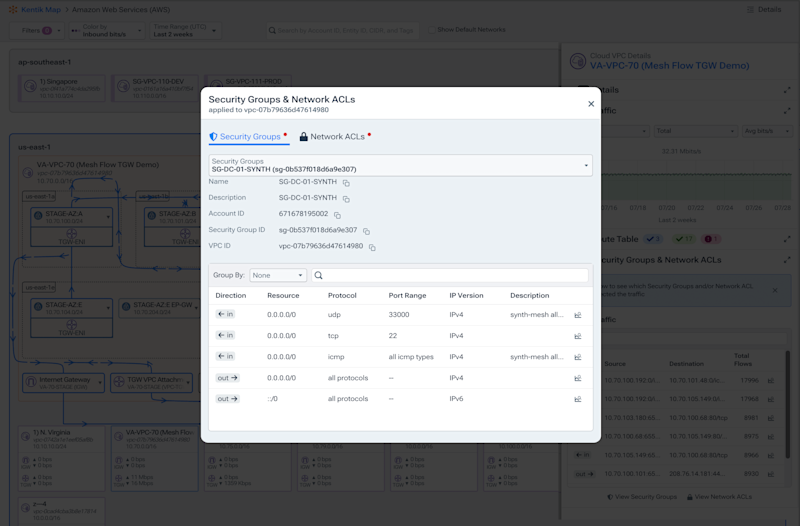Screen dimensions: 800x526
Task: Expand the Route Table section
Action: 787,239
